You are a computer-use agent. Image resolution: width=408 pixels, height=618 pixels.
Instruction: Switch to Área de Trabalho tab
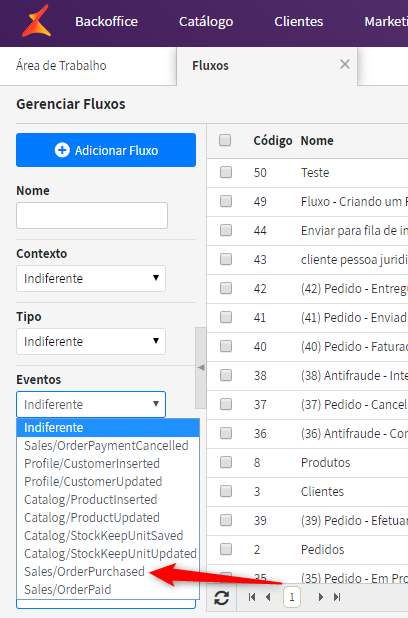(61, 65)
